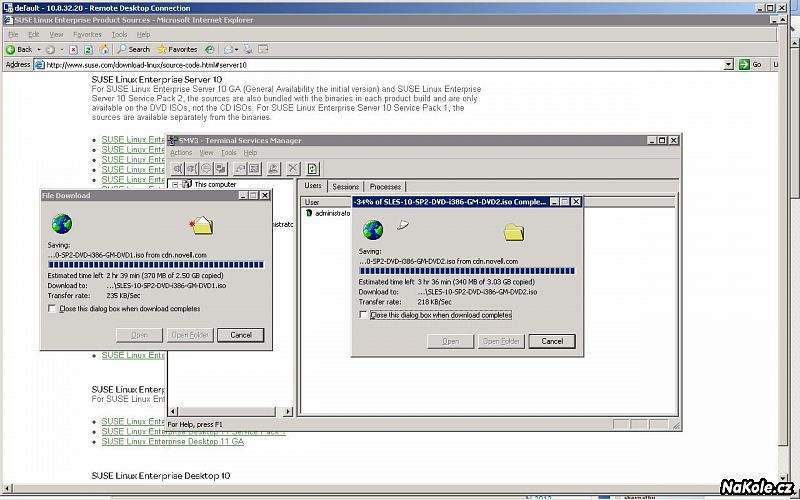
Task: Click Reset icon in Terminal Services Manager
Action: 240,168
